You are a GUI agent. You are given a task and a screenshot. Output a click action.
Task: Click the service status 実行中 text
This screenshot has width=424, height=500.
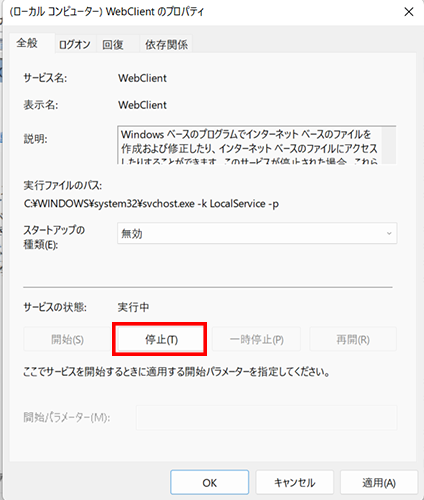133,307
